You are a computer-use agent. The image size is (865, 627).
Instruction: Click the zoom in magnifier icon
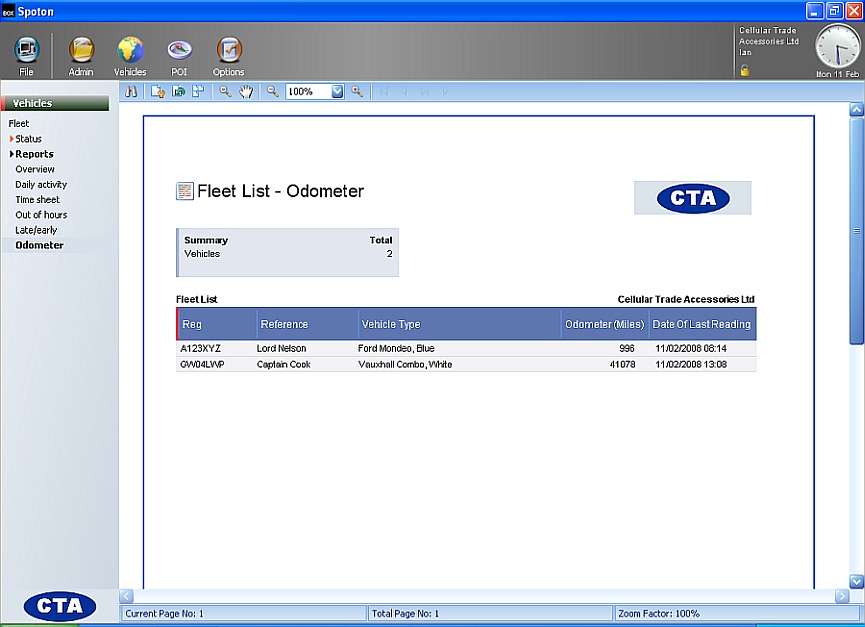click(357, 91)
